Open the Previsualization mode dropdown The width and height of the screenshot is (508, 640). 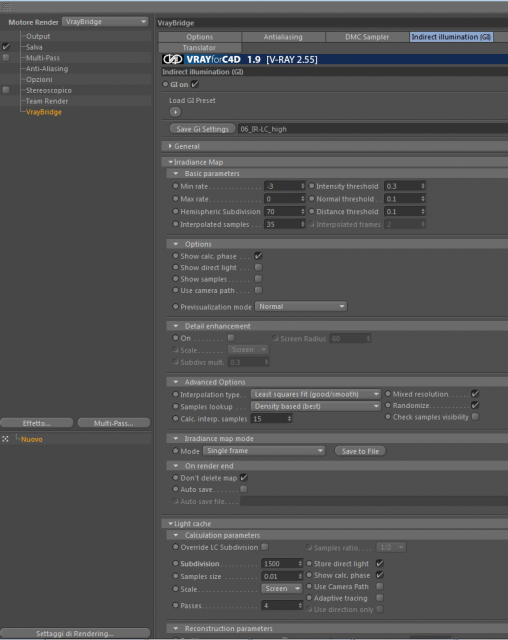[x=301, y=307]
